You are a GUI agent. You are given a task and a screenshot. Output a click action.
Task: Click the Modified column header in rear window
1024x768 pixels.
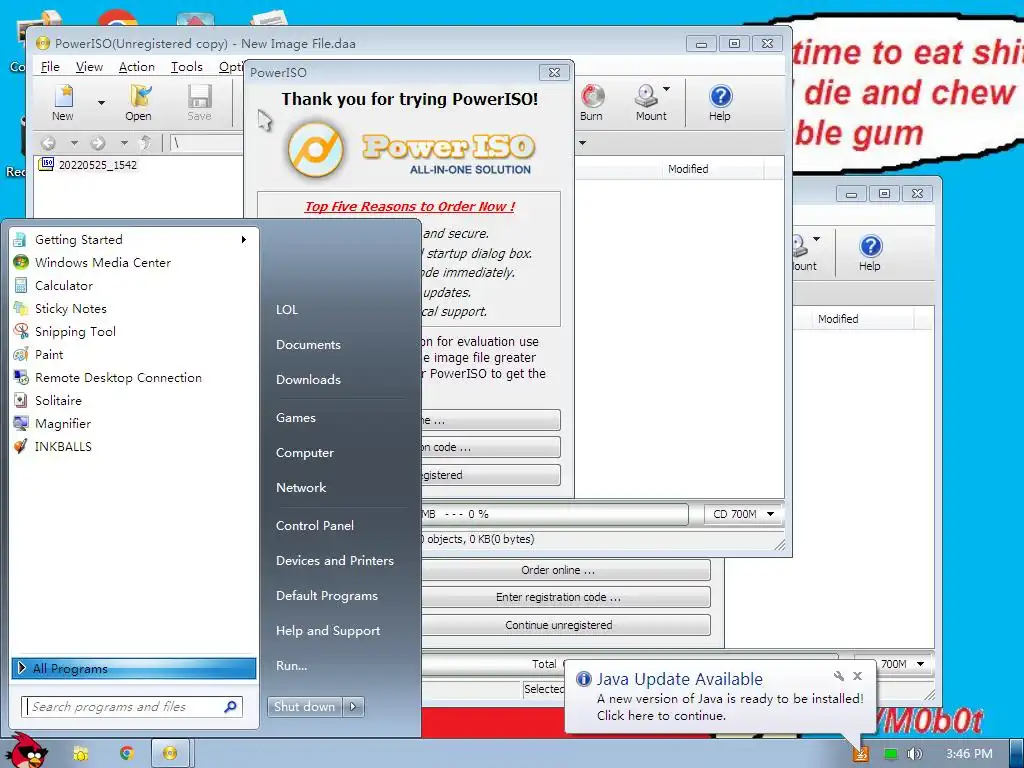pyautogui.click(x=839, y=319)
